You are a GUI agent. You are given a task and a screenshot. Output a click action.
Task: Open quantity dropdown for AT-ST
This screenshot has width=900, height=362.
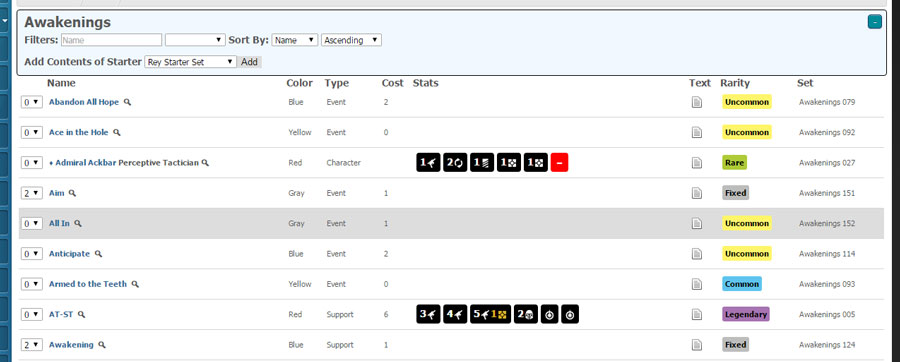[x=32, y=314]
